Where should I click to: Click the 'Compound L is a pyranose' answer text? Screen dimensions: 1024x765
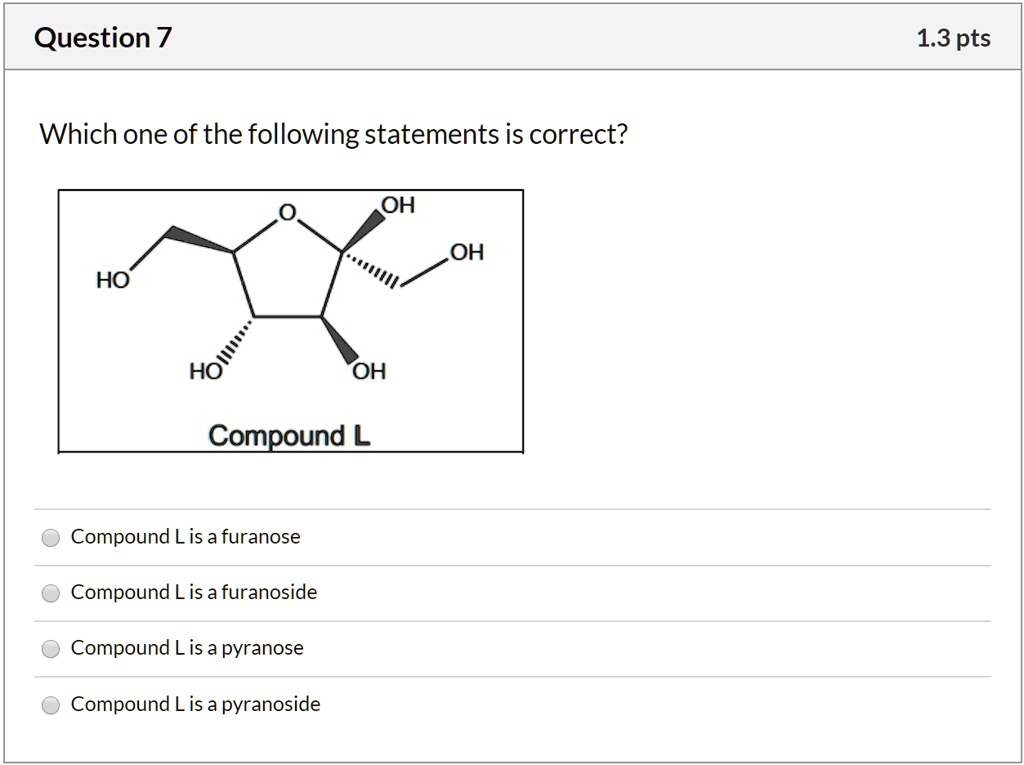pyautogui.click(x=187, y=648)
